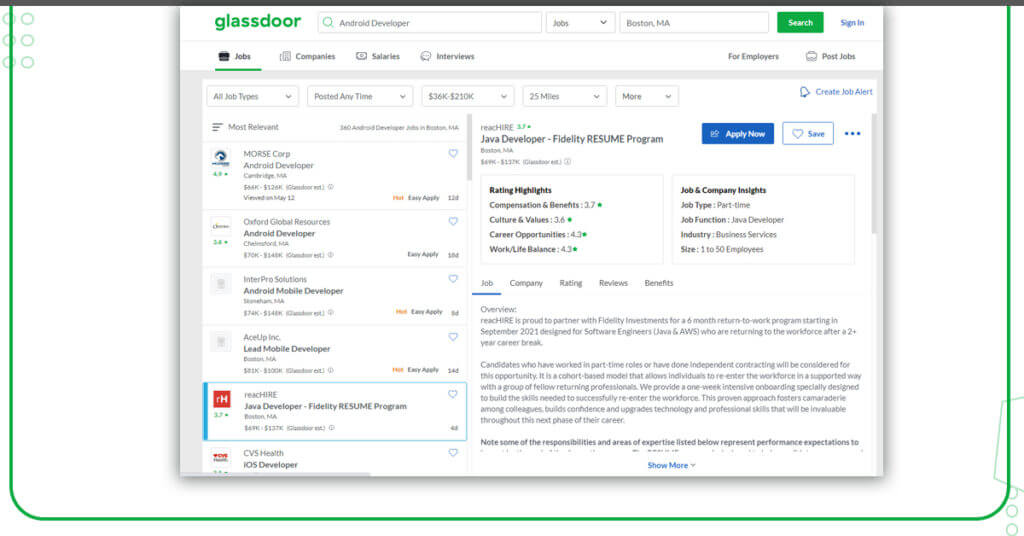Open the Jobs navigation tab

pos(234,57)
